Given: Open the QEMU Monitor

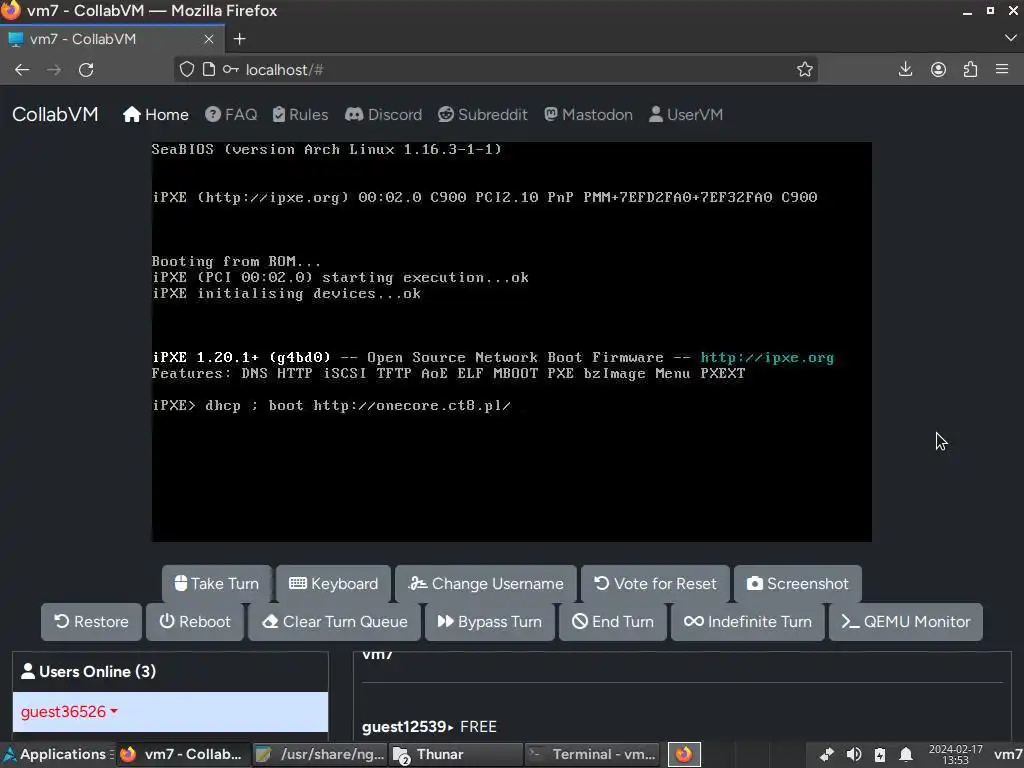Looking at the screenshot, I should 906,622.
